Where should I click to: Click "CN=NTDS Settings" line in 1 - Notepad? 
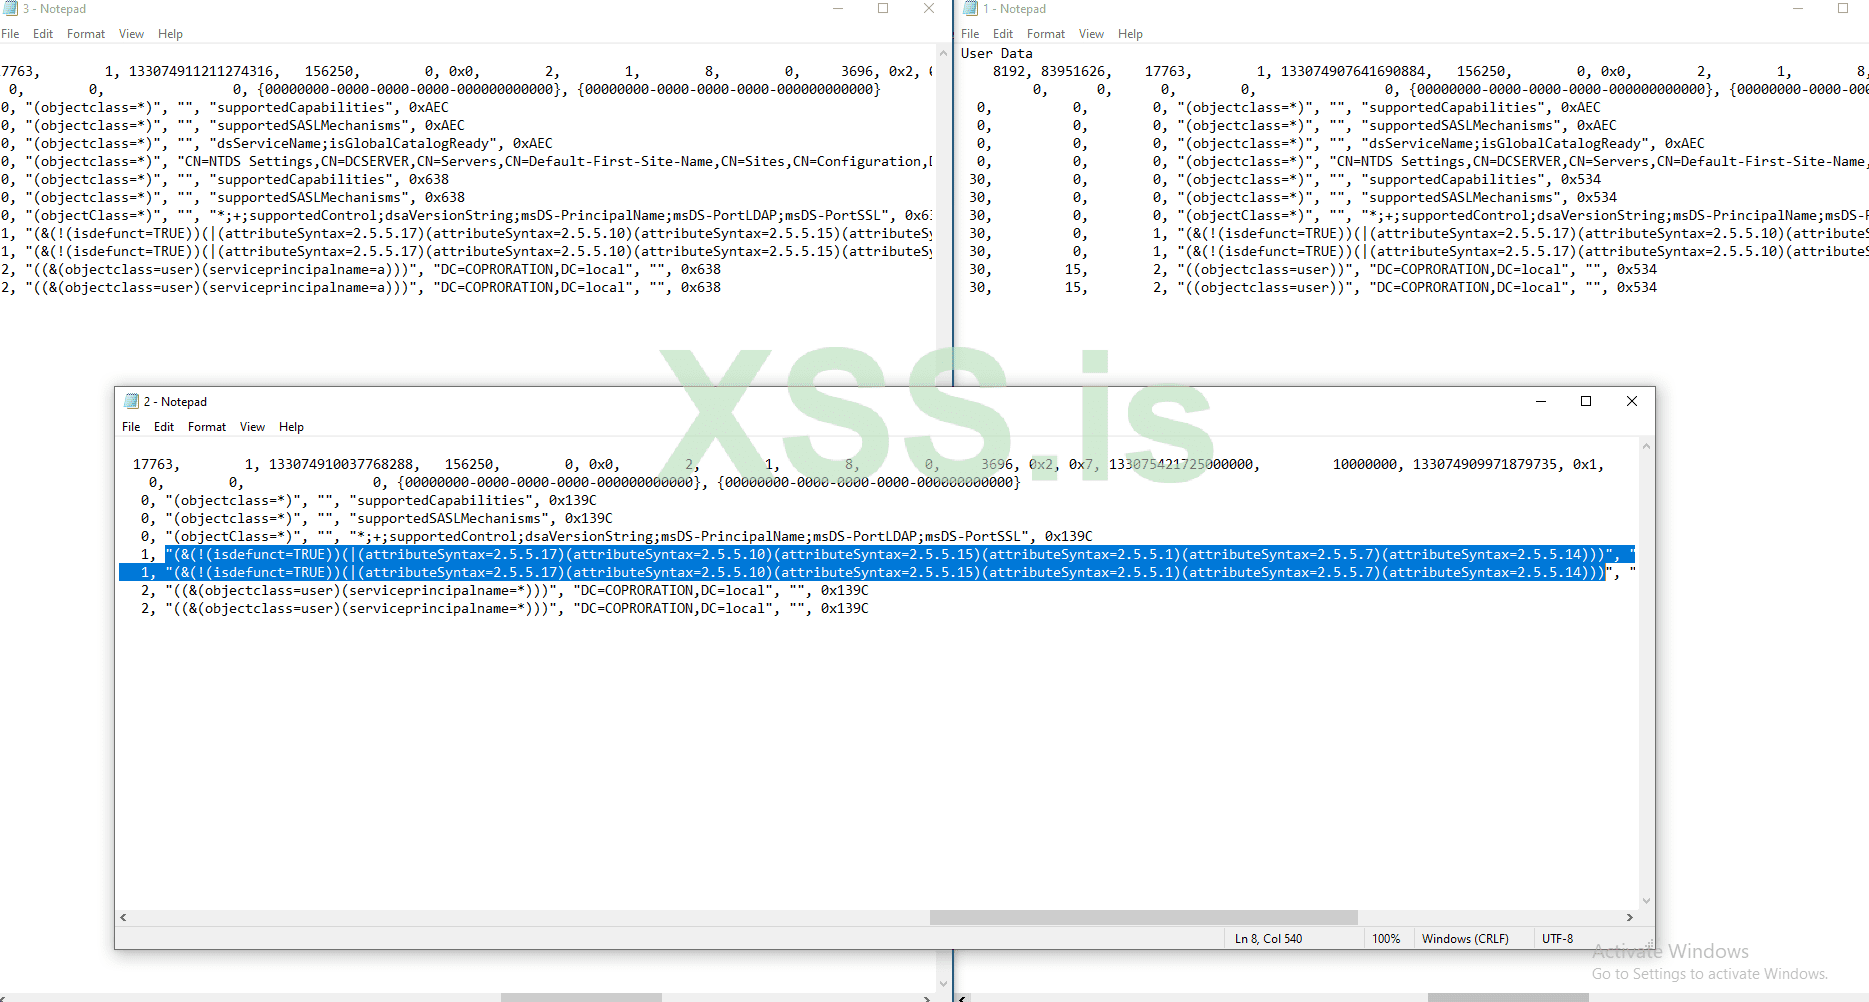click(x=1414, y=162)
